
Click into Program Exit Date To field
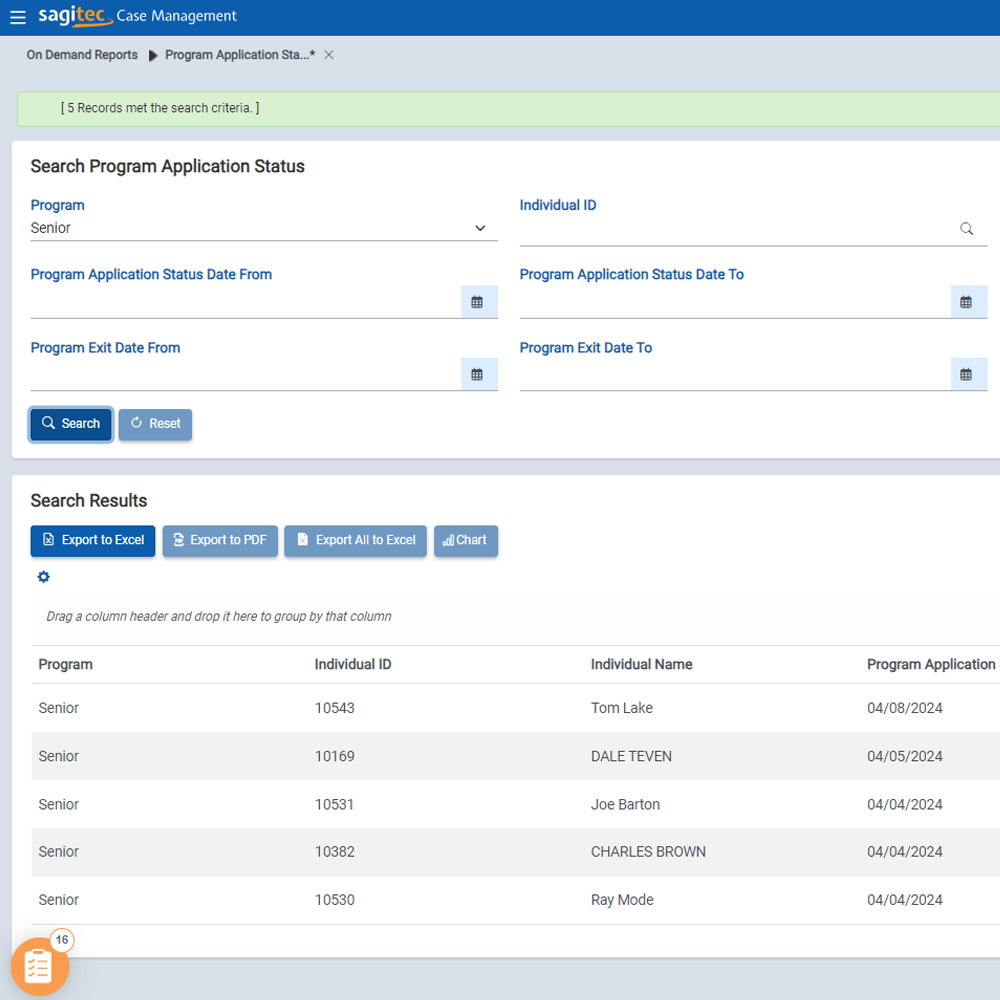point(735,375)
